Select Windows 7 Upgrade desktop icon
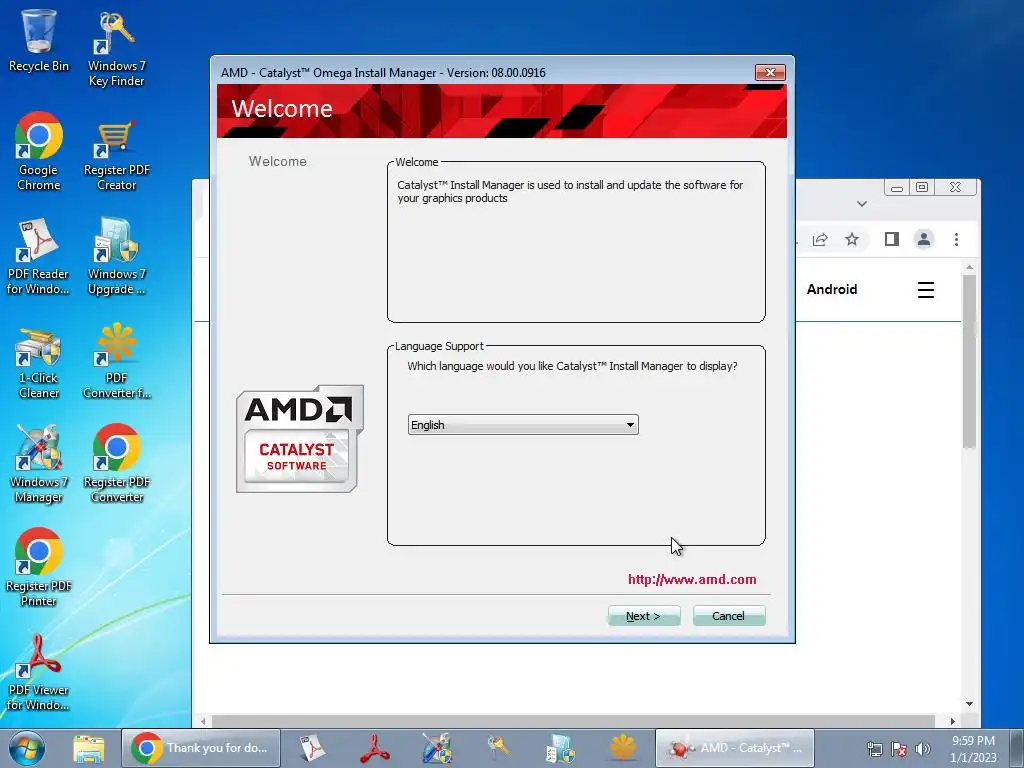The width and height of the screenshot is (1024, 768). coord(116,257)
